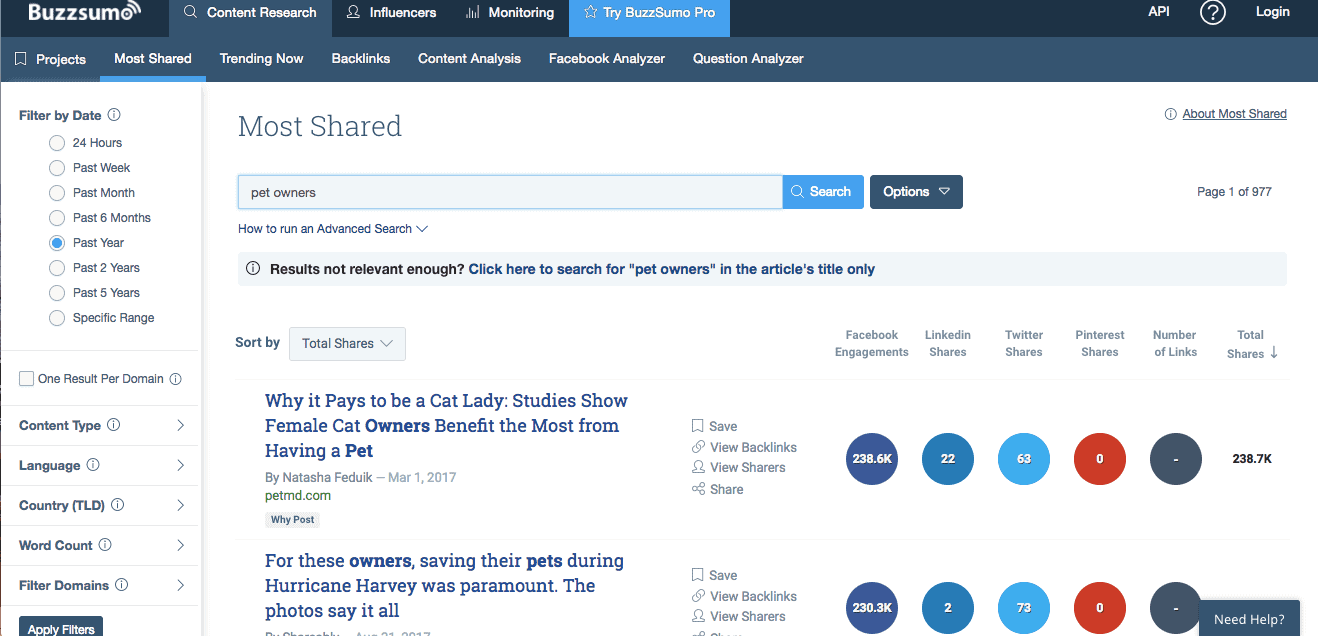1318x636 pixels.
Task: Click the info icon in Results not relevant banner
Action: [x=253, y=269]
